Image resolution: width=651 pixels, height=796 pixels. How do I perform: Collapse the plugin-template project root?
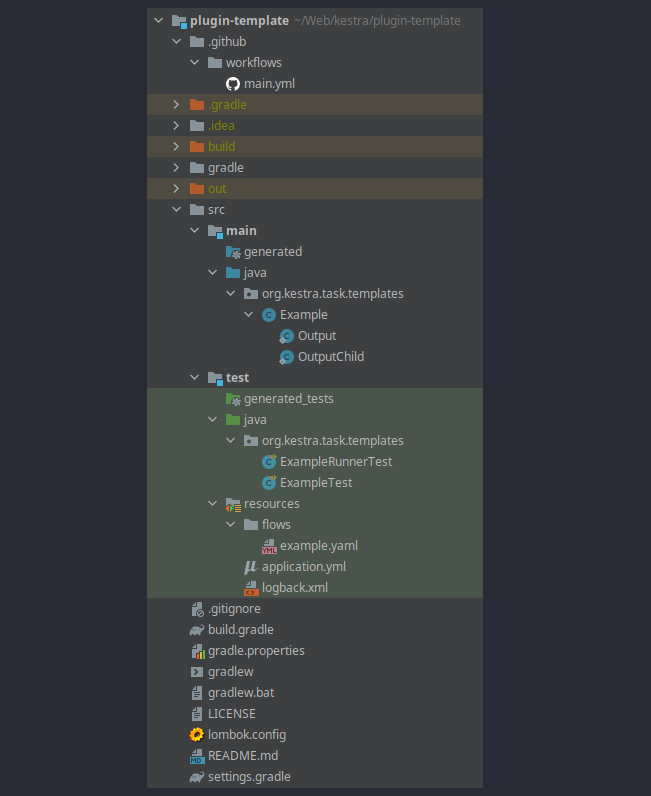(x=159, y=21)
